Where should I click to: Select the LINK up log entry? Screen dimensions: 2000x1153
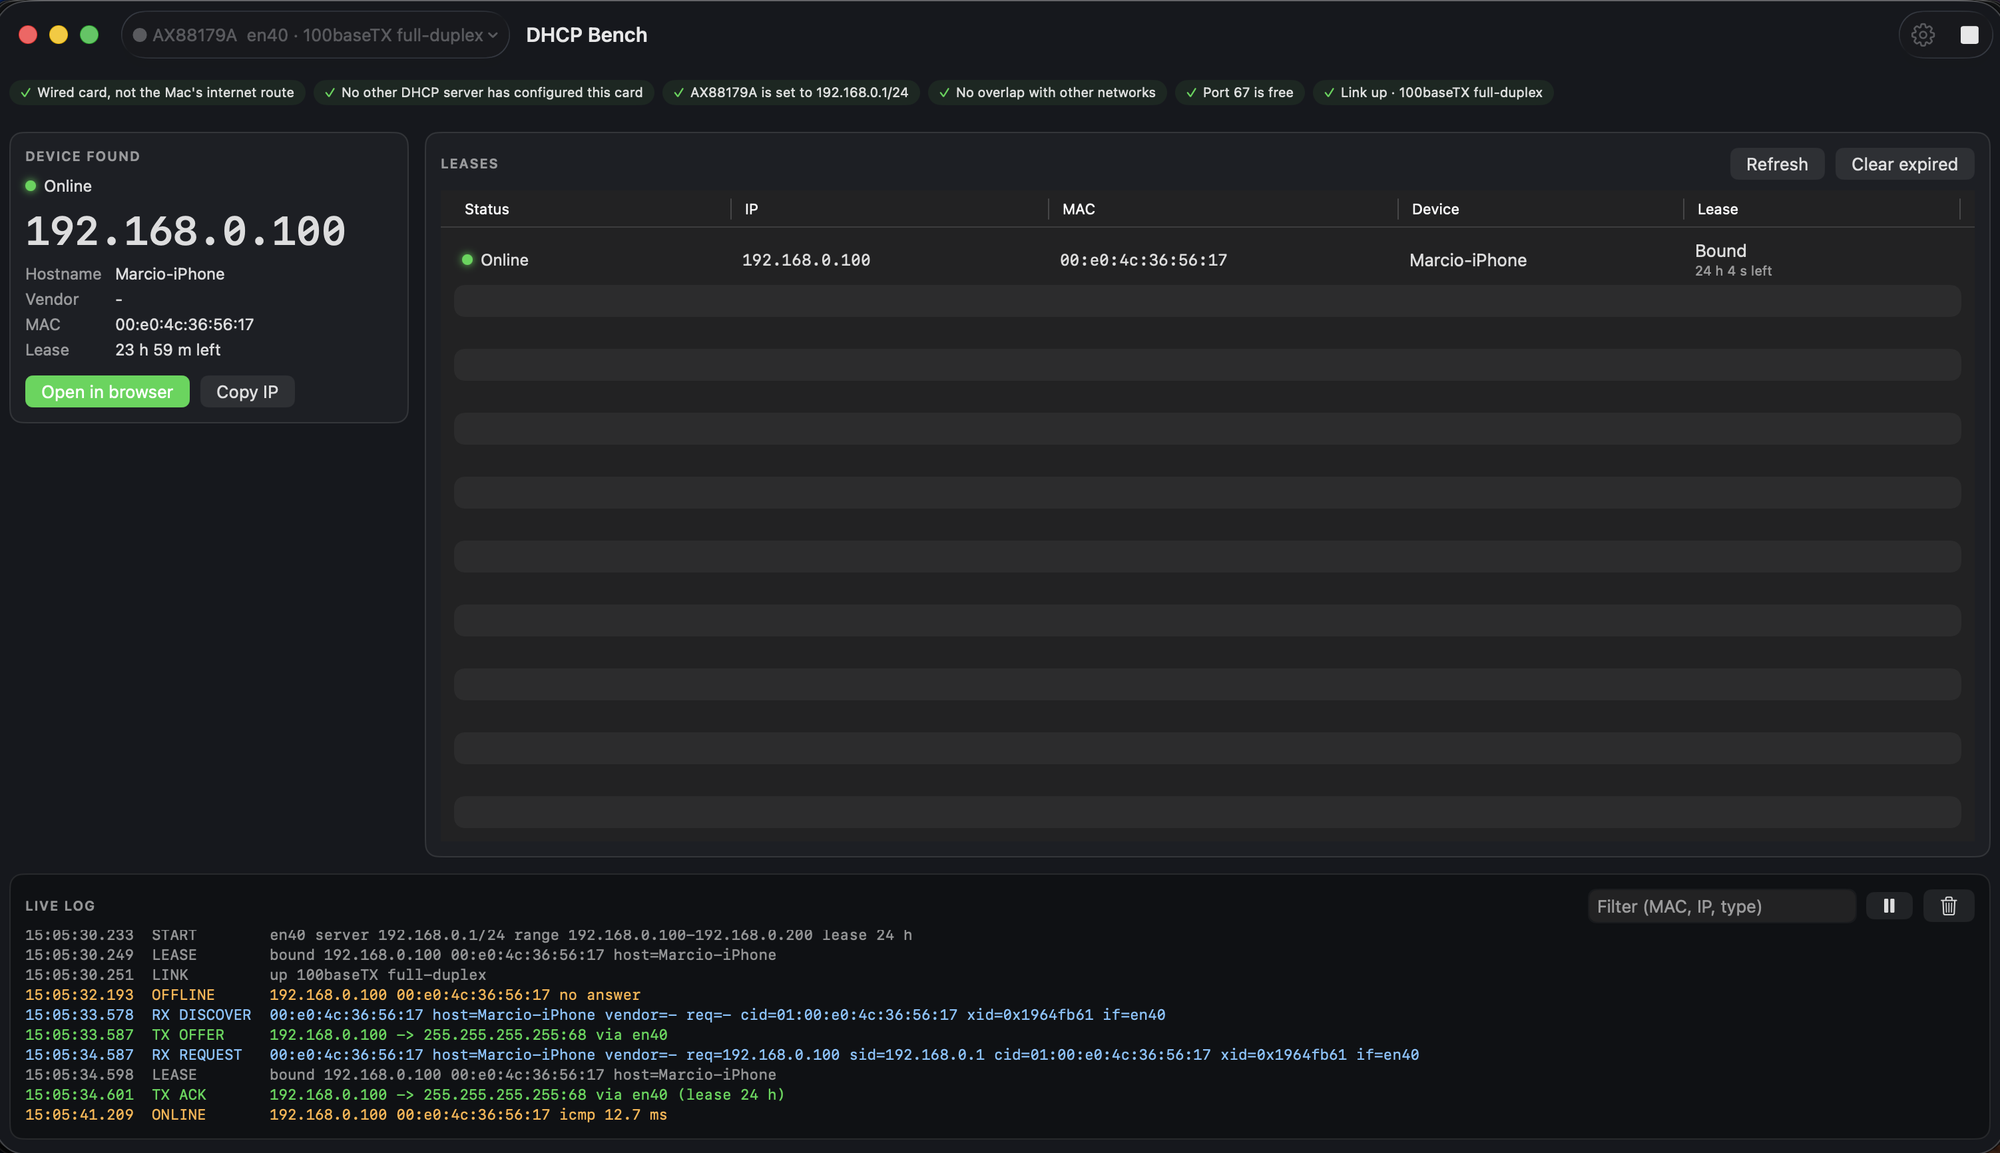click(255, 975)
